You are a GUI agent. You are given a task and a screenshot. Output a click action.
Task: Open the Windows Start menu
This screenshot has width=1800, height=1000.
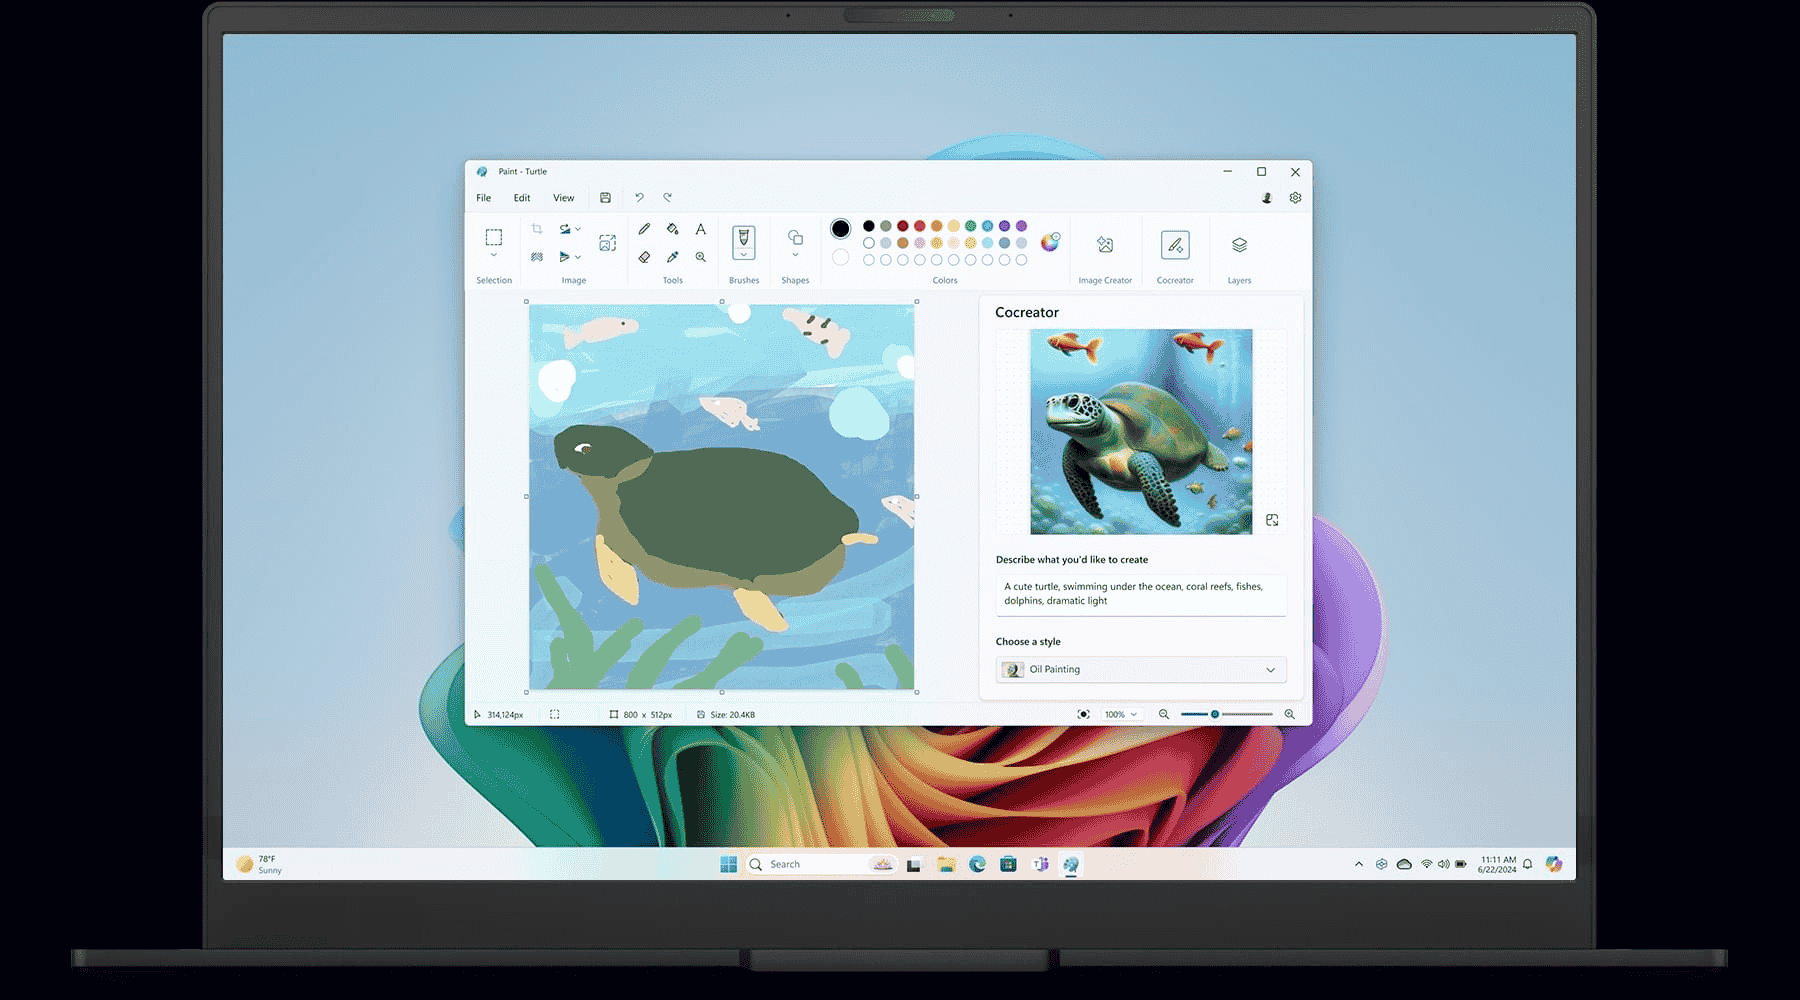click(x=728, y=864)
